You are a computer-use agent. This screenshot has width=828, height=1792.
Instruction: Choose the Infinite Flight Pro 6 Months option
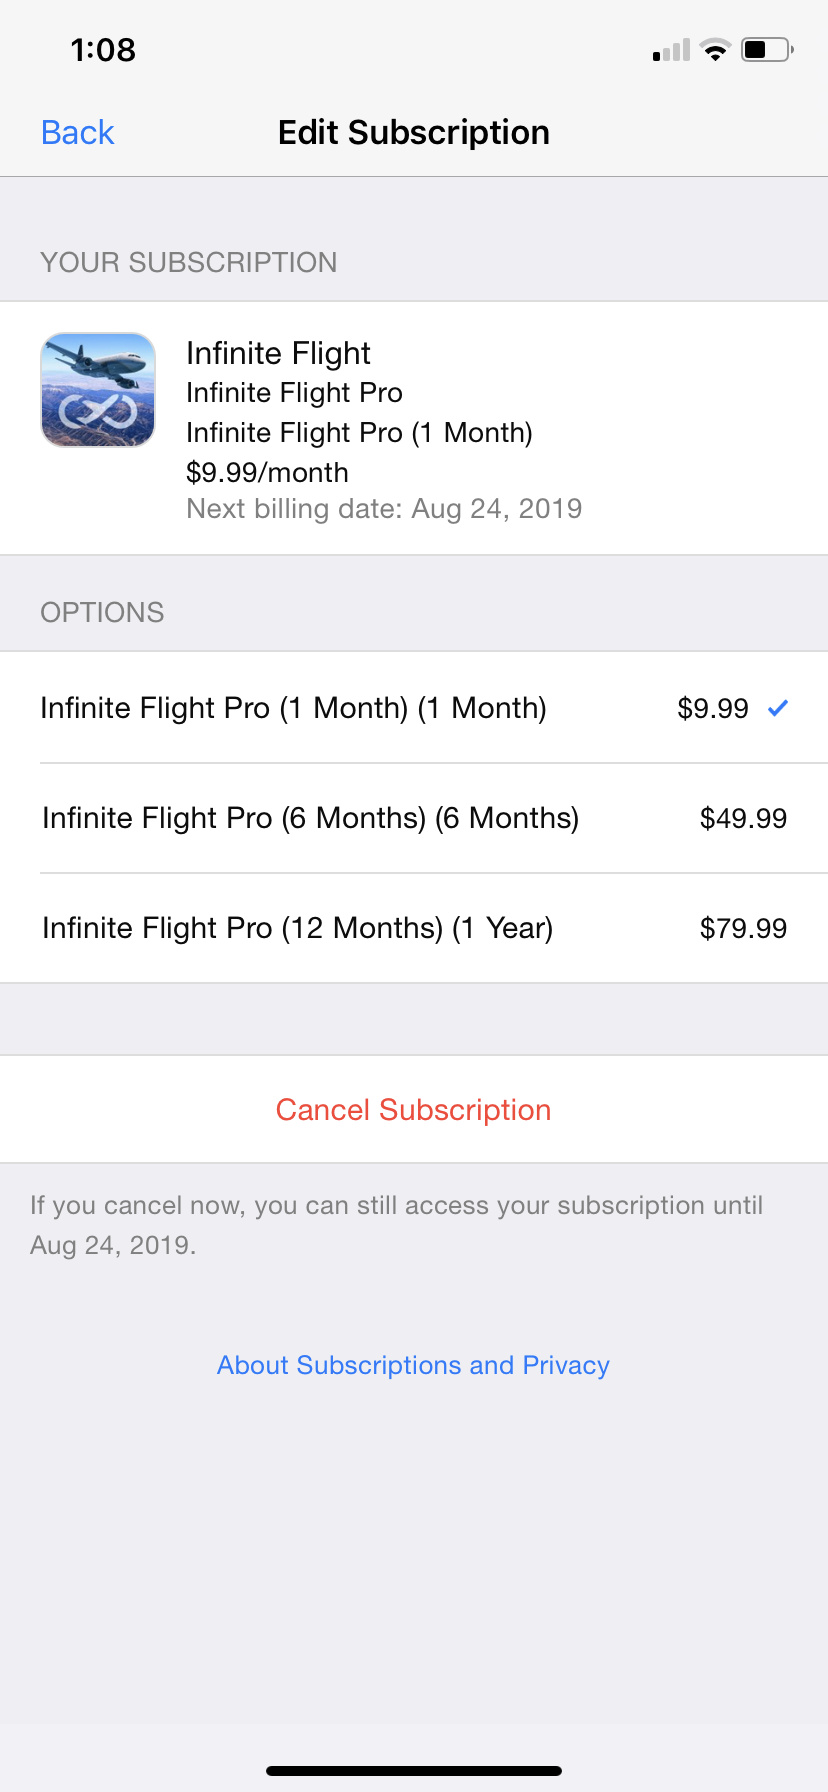(310, 818)
